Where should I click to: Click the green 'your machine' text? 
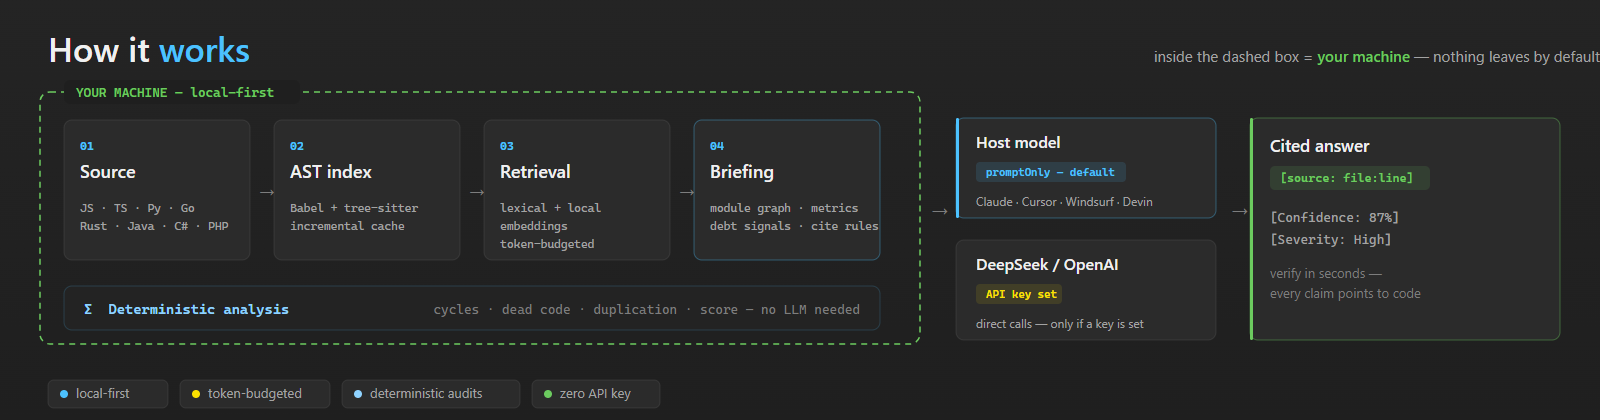[x=1363, y=57]
